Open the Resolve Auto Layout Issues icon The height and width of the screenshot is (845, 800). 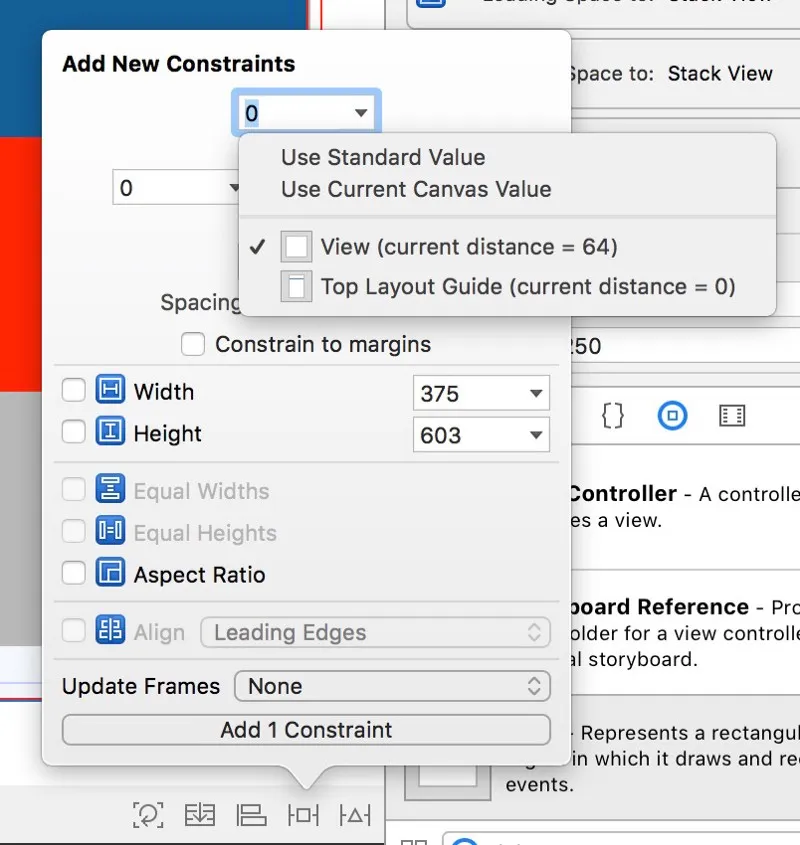coord(355,815)
